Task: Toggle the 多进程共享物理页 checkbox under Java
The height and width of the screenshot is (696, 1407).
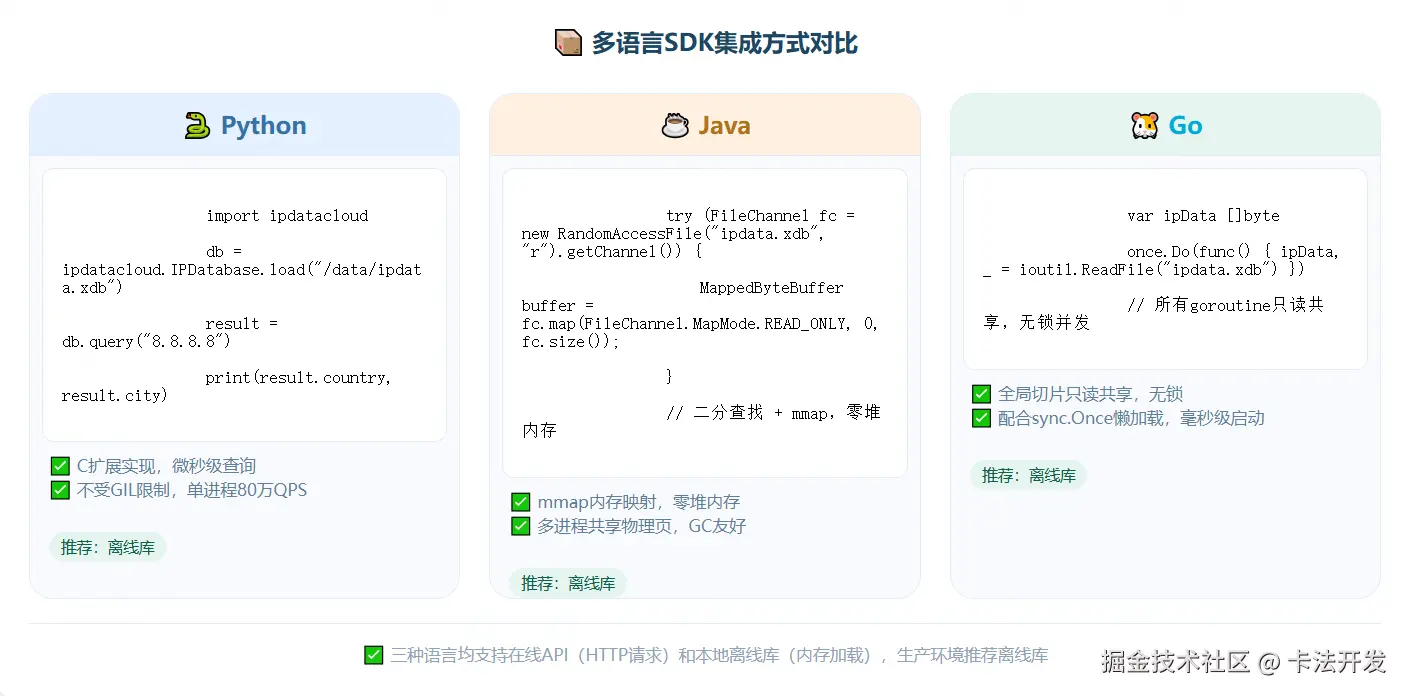Action: [520, 525]
